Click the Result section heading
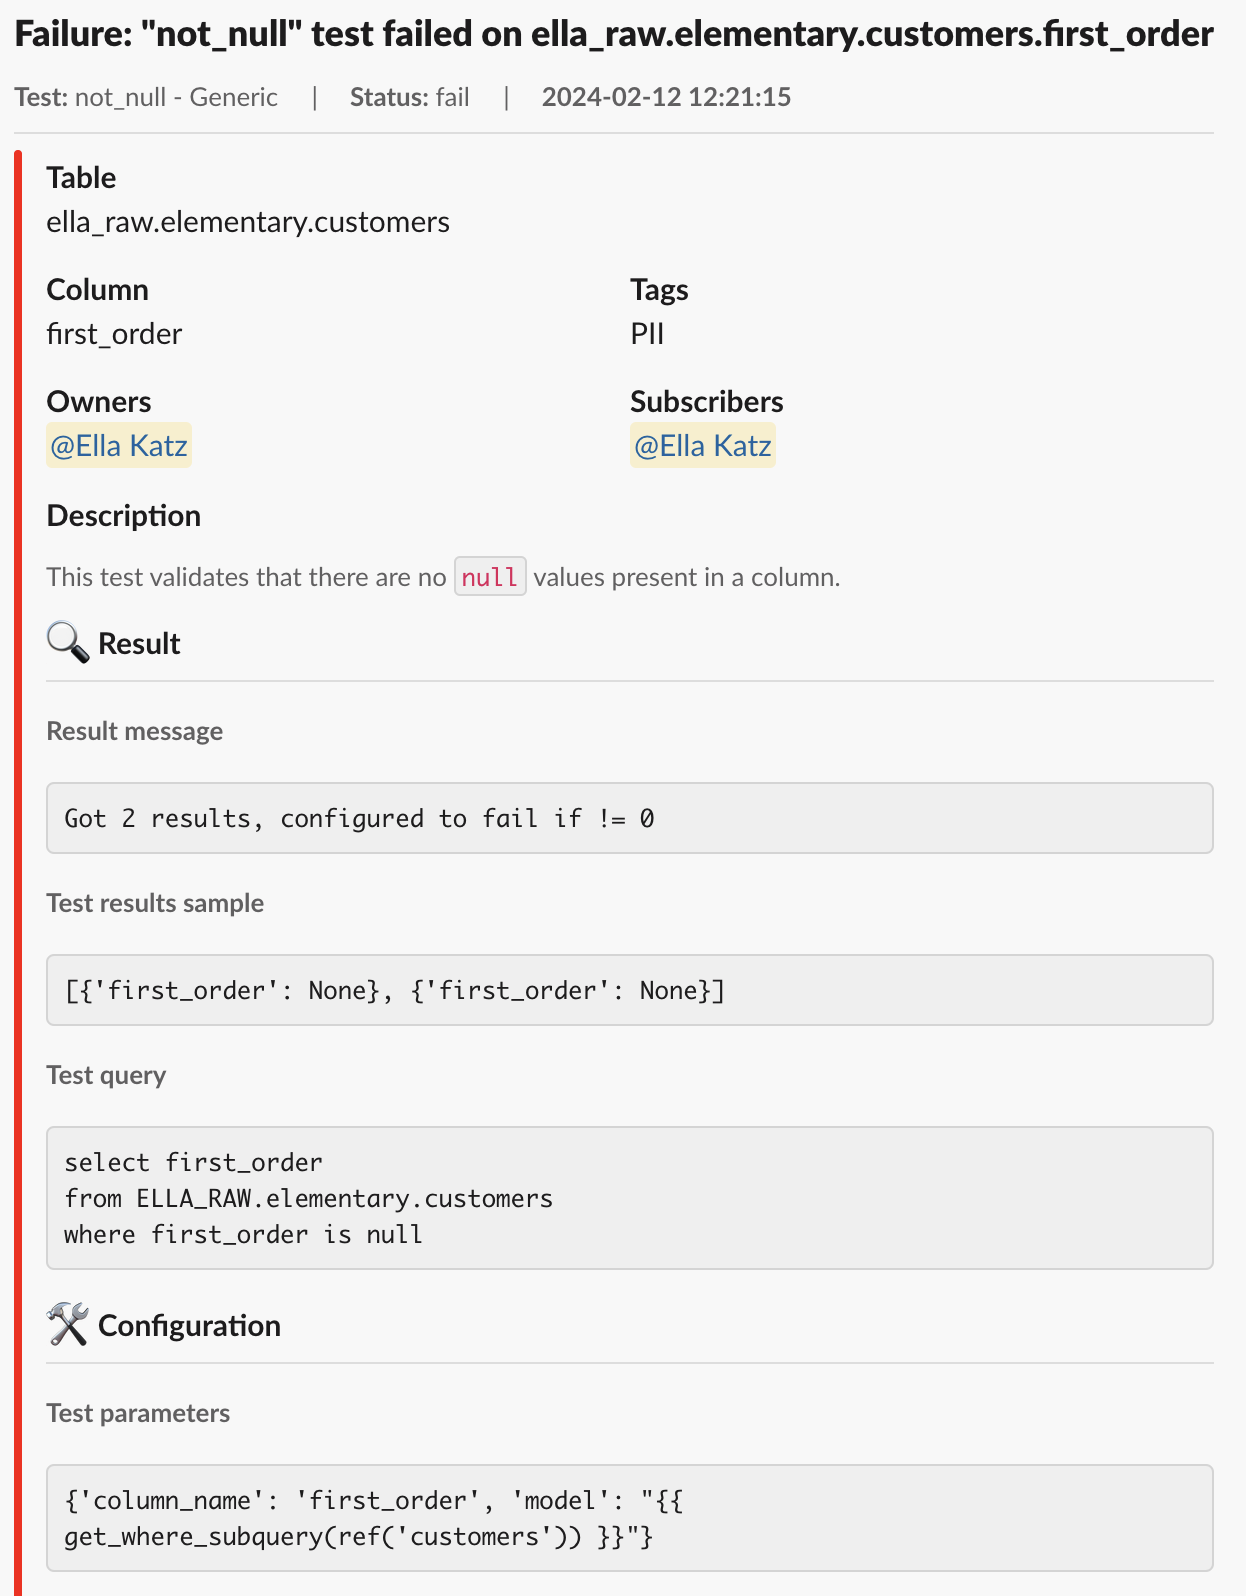This screenshot has width=1246, height=1596. 139,644
